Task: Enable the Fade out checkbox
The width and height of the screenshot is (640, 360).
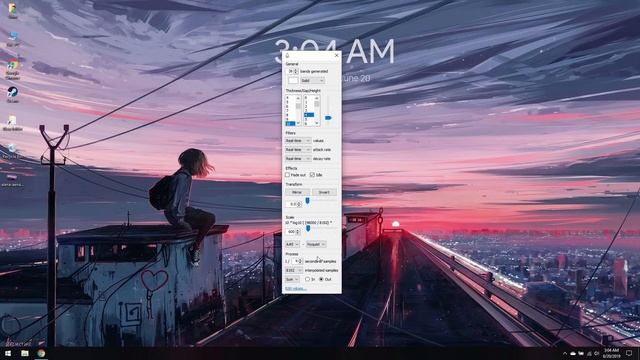Action: point(287,175)
